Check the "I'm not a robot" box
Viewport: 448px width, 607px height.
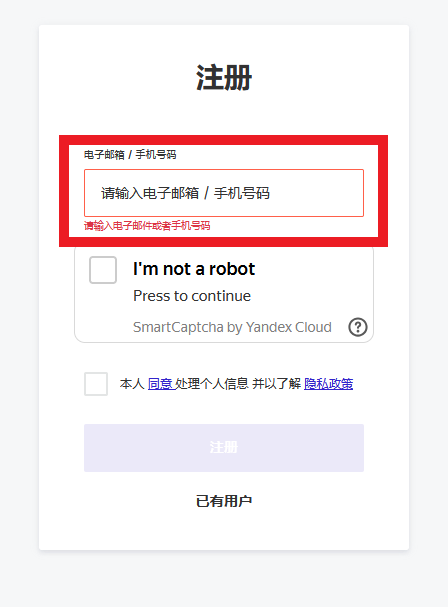103,270
